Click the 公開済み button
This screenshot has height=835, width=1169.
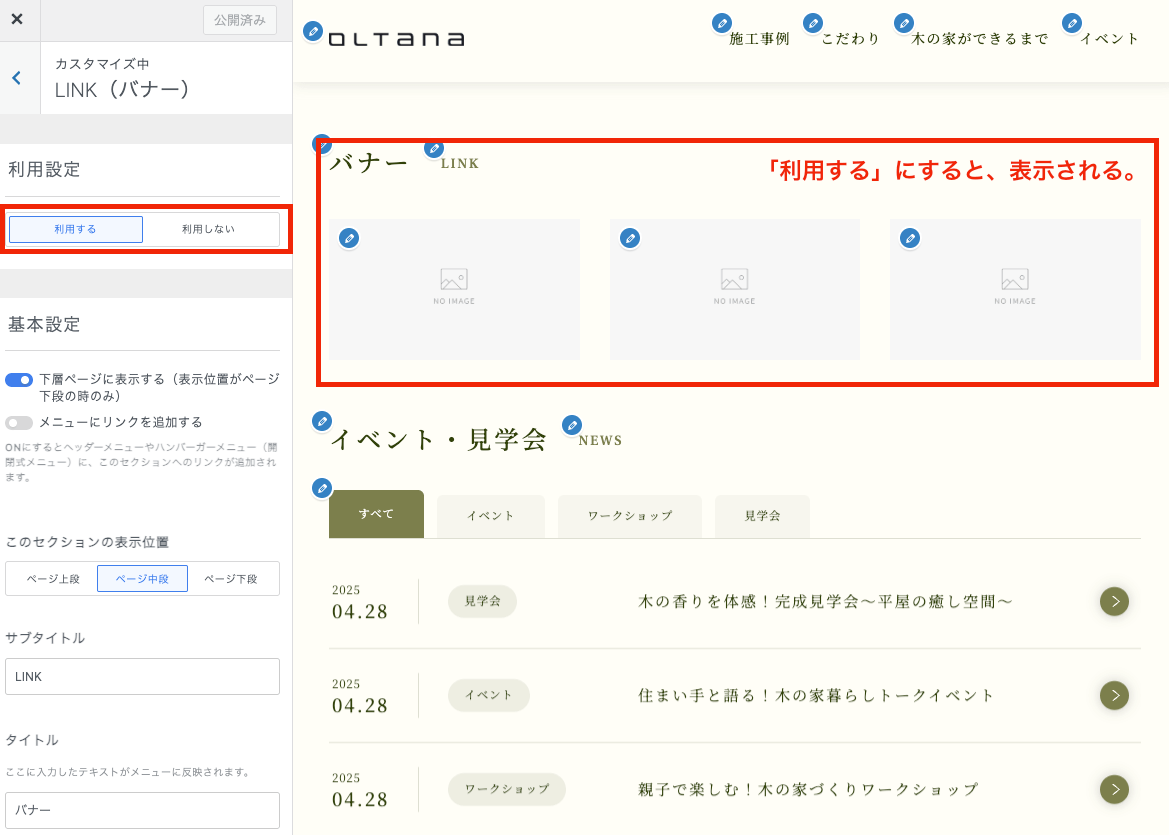pyautogui.click(x=239, y=20)
